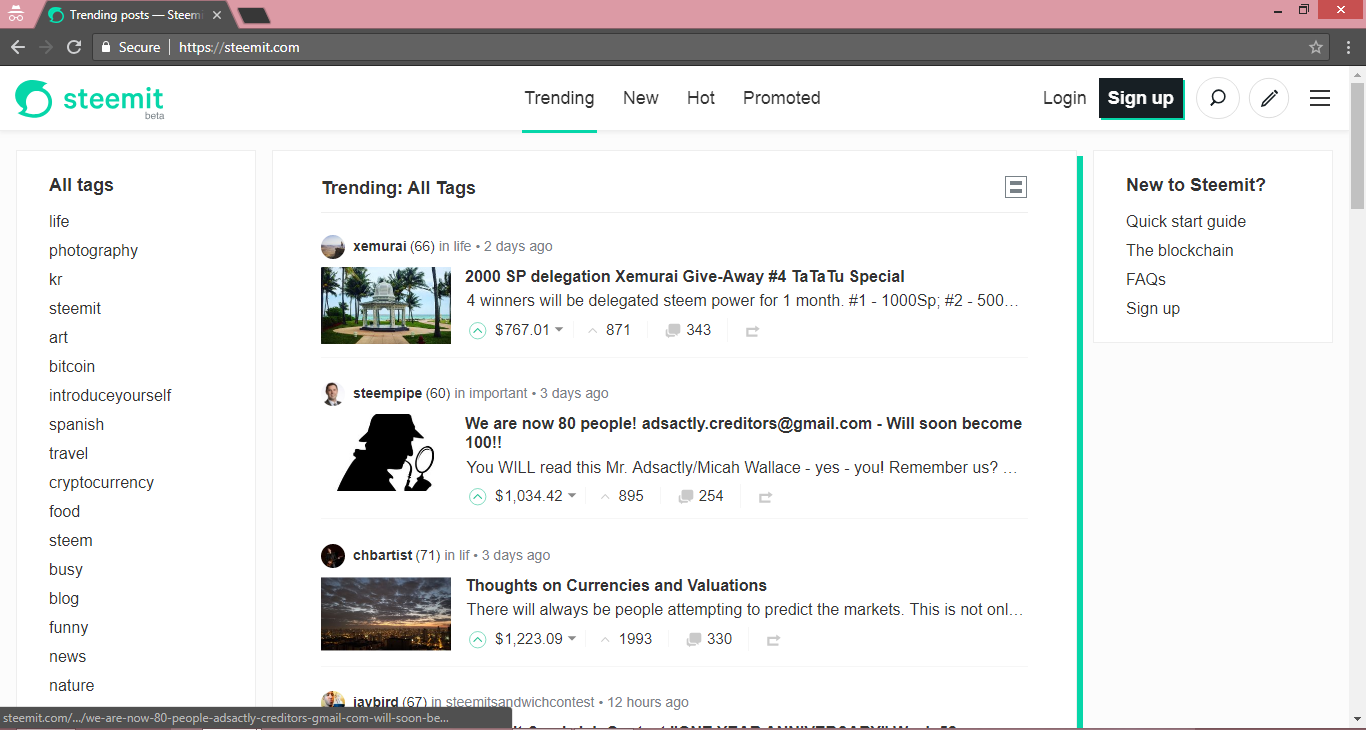Expand payout dropdown for $1,034.42
1366x730 pixels.
(572, 496)
